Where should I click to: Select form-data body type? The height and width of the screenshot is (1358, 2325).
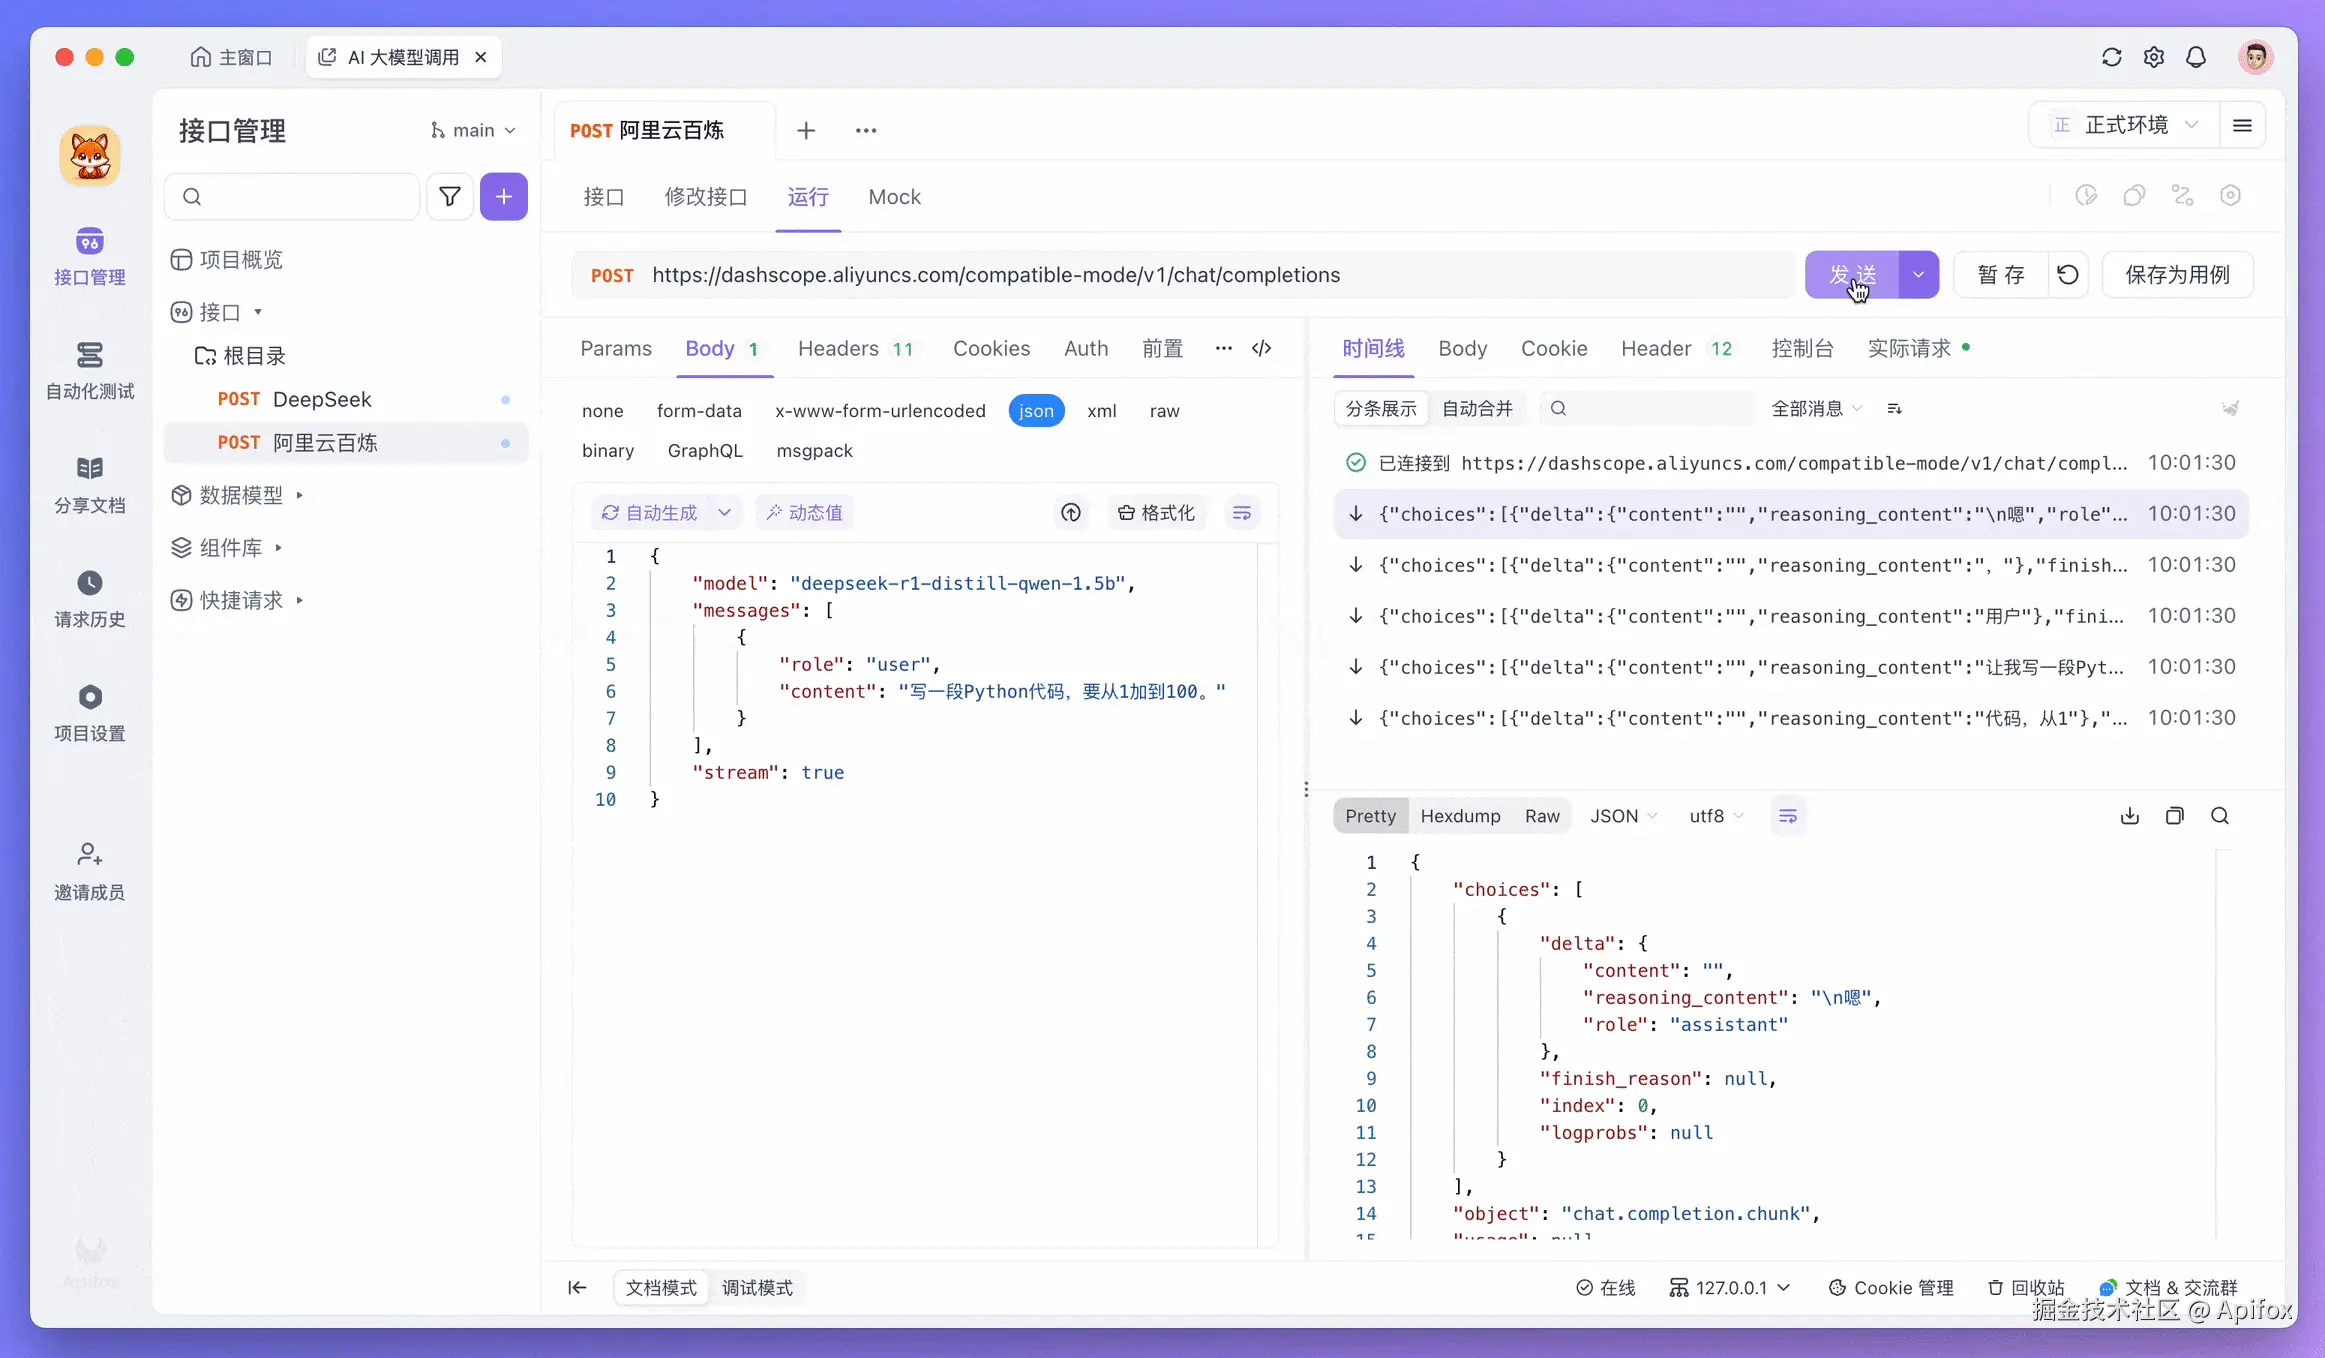click(x=699, y=411)
